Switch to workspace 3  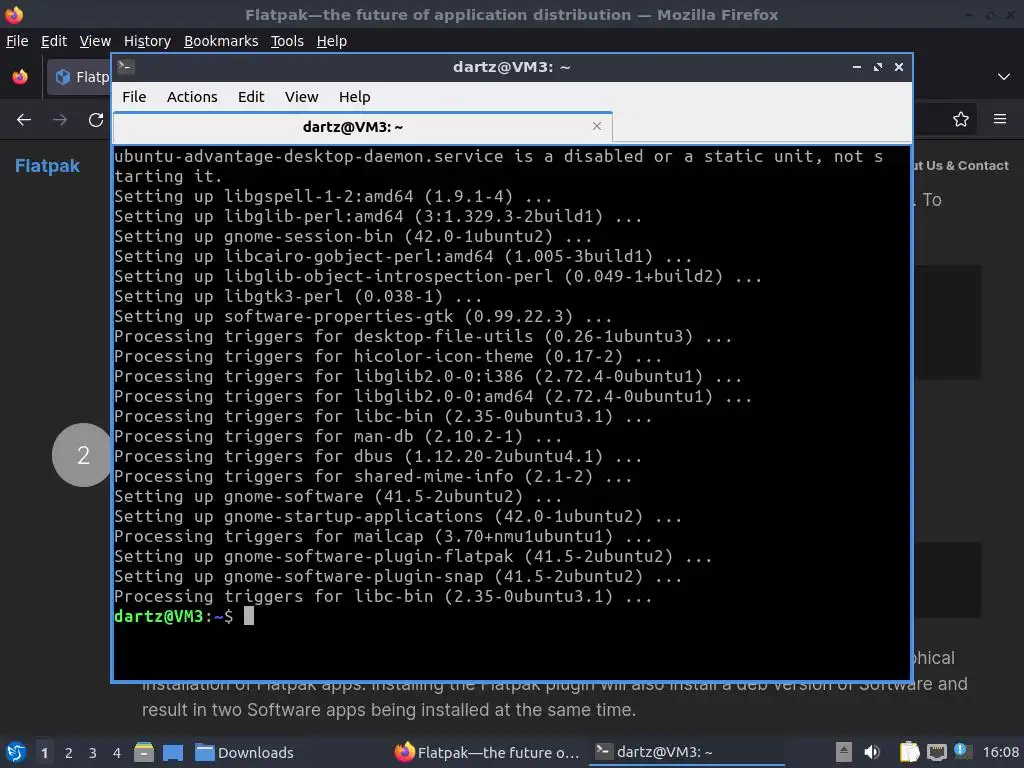93,753
